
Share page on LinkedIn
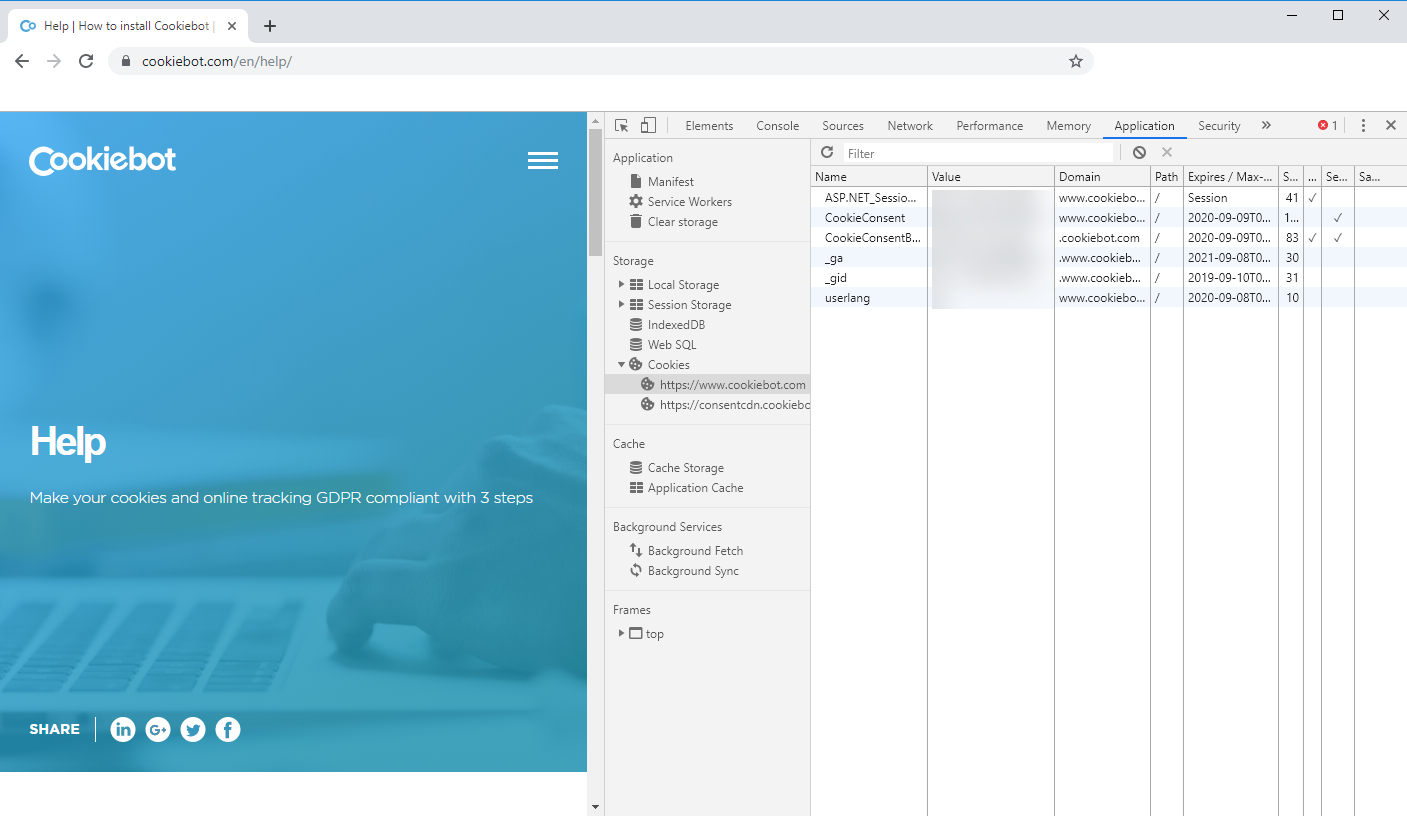(123, 730)
